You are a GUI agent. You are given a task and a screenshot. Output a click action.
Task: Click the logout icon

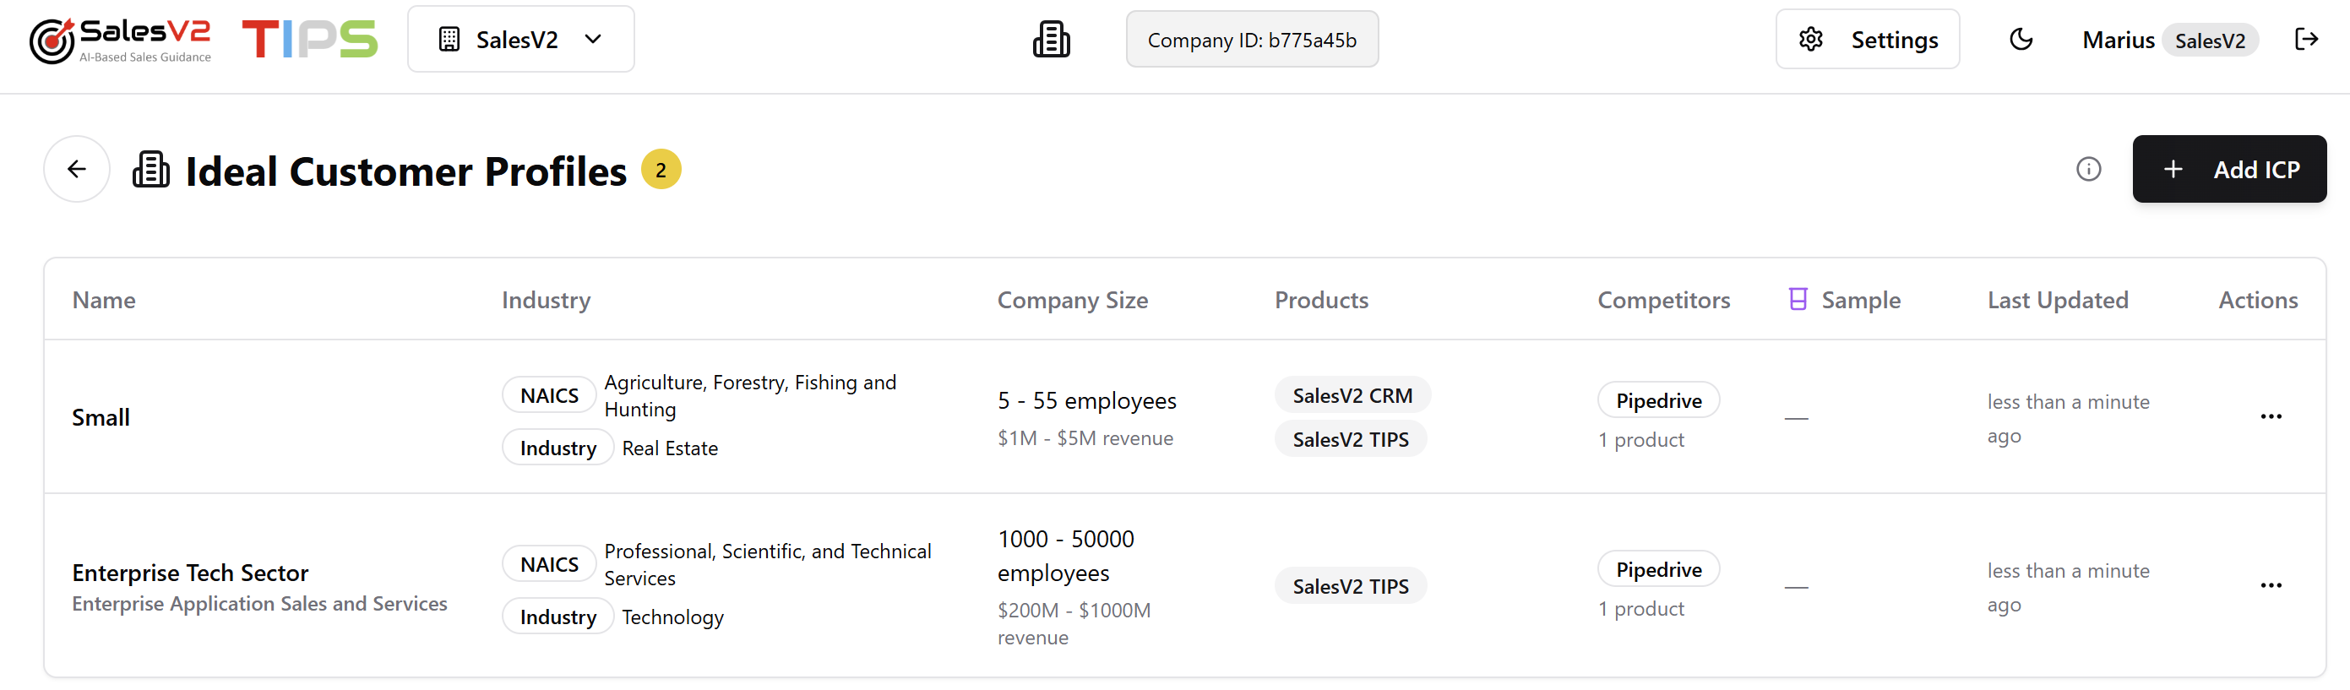click(2306, 39)
